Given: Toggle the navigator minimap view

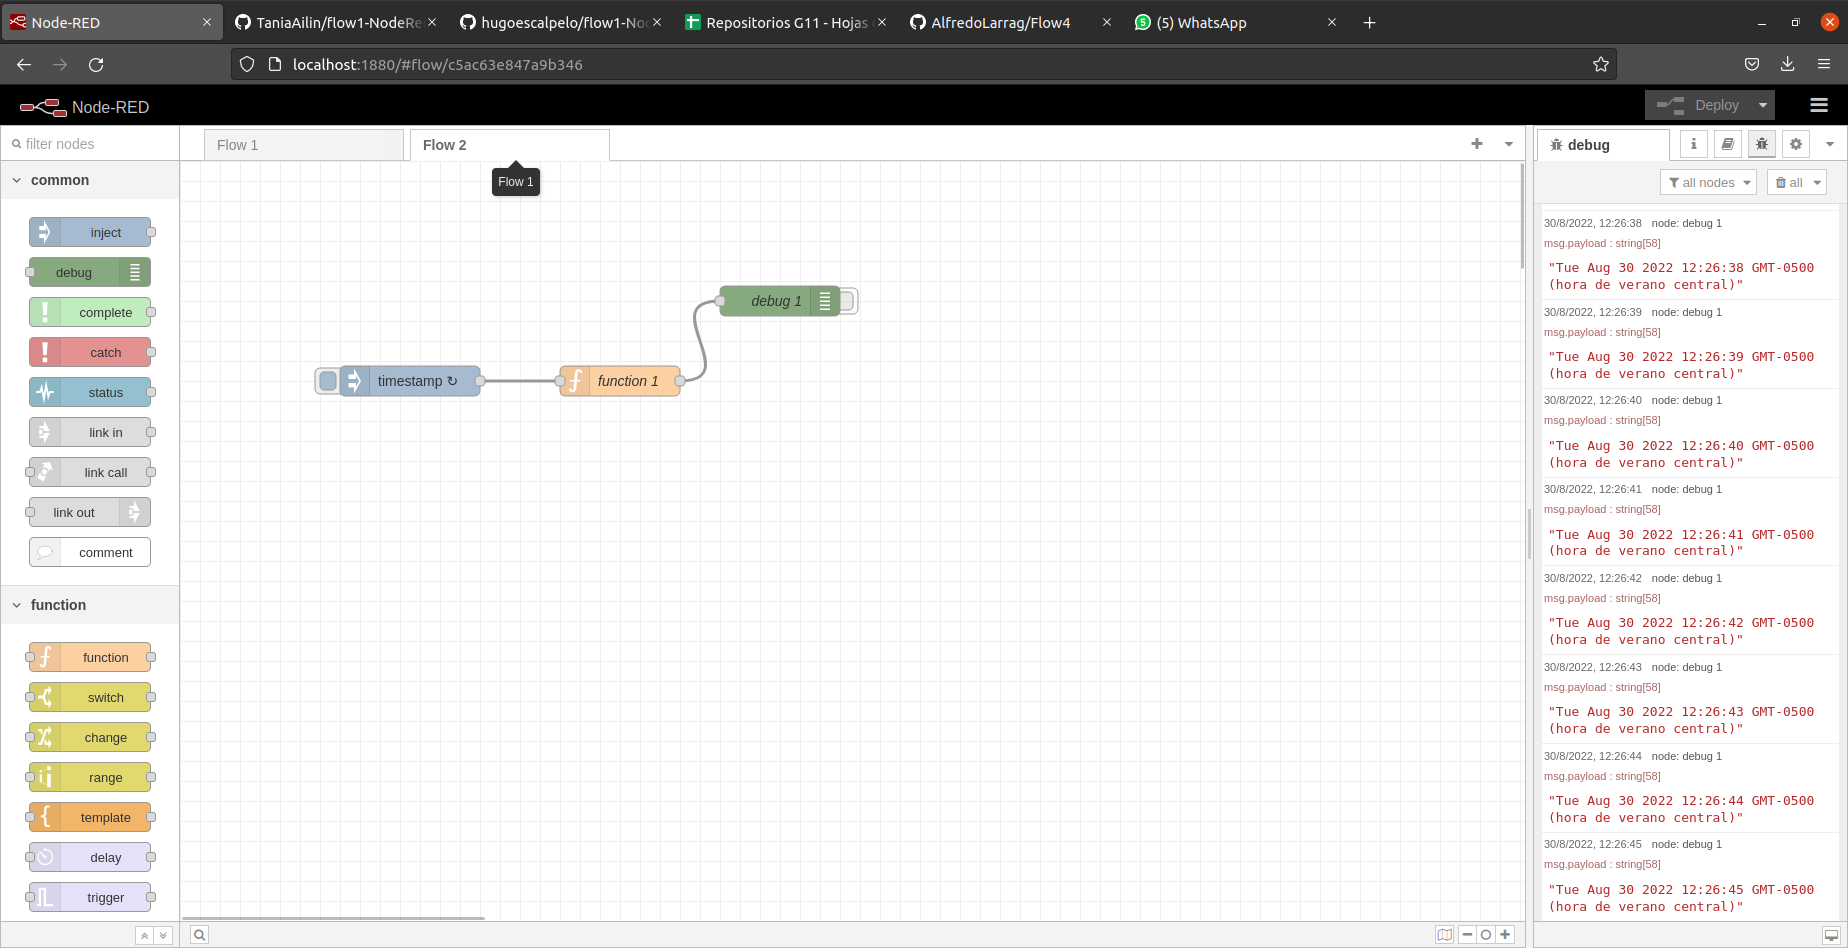Looking at the screenshot, I should (x=1444, y=934).
